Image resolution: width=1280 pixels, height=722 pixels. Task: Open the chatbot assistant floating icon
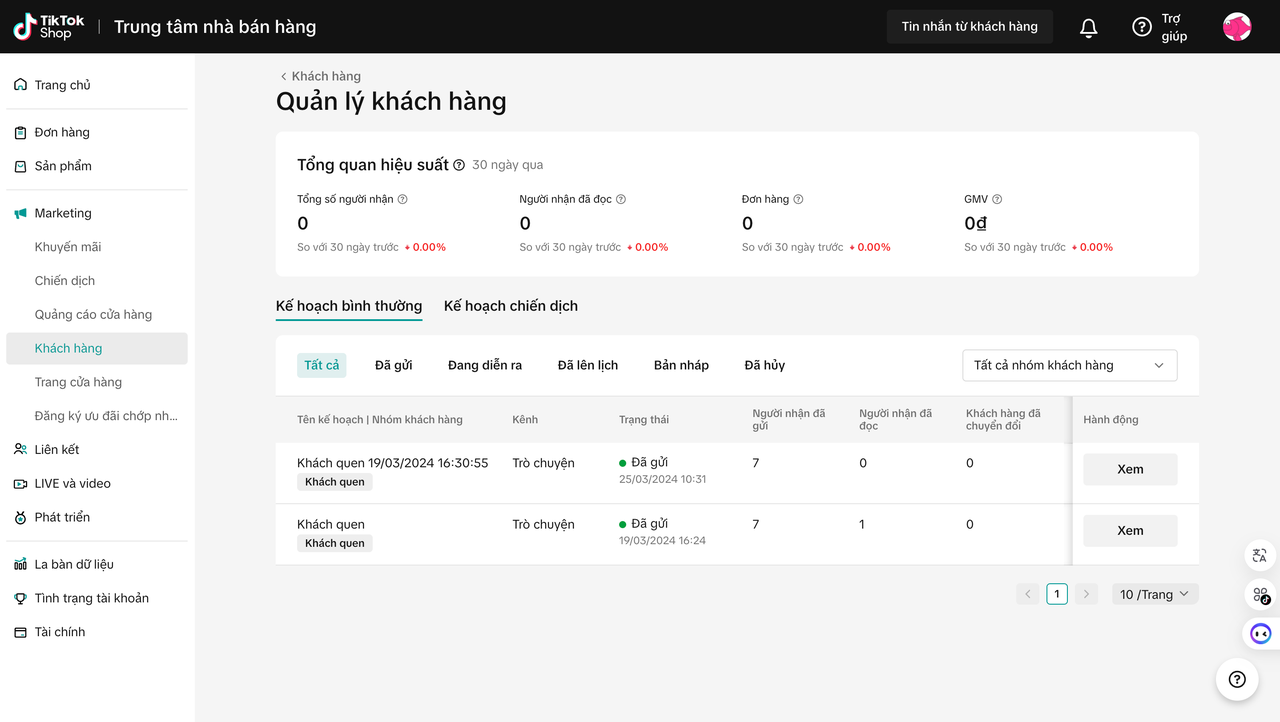click(1260, 633)
